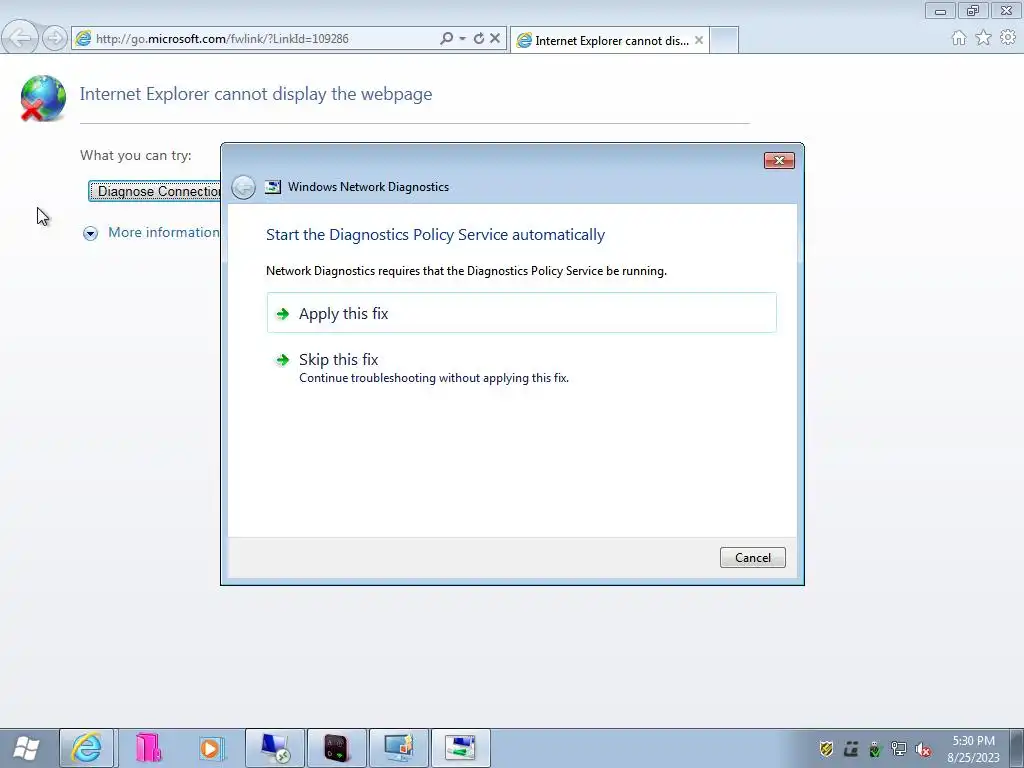
Task: Open the dark terminal app taskbar icon
Action: point(336,748)
